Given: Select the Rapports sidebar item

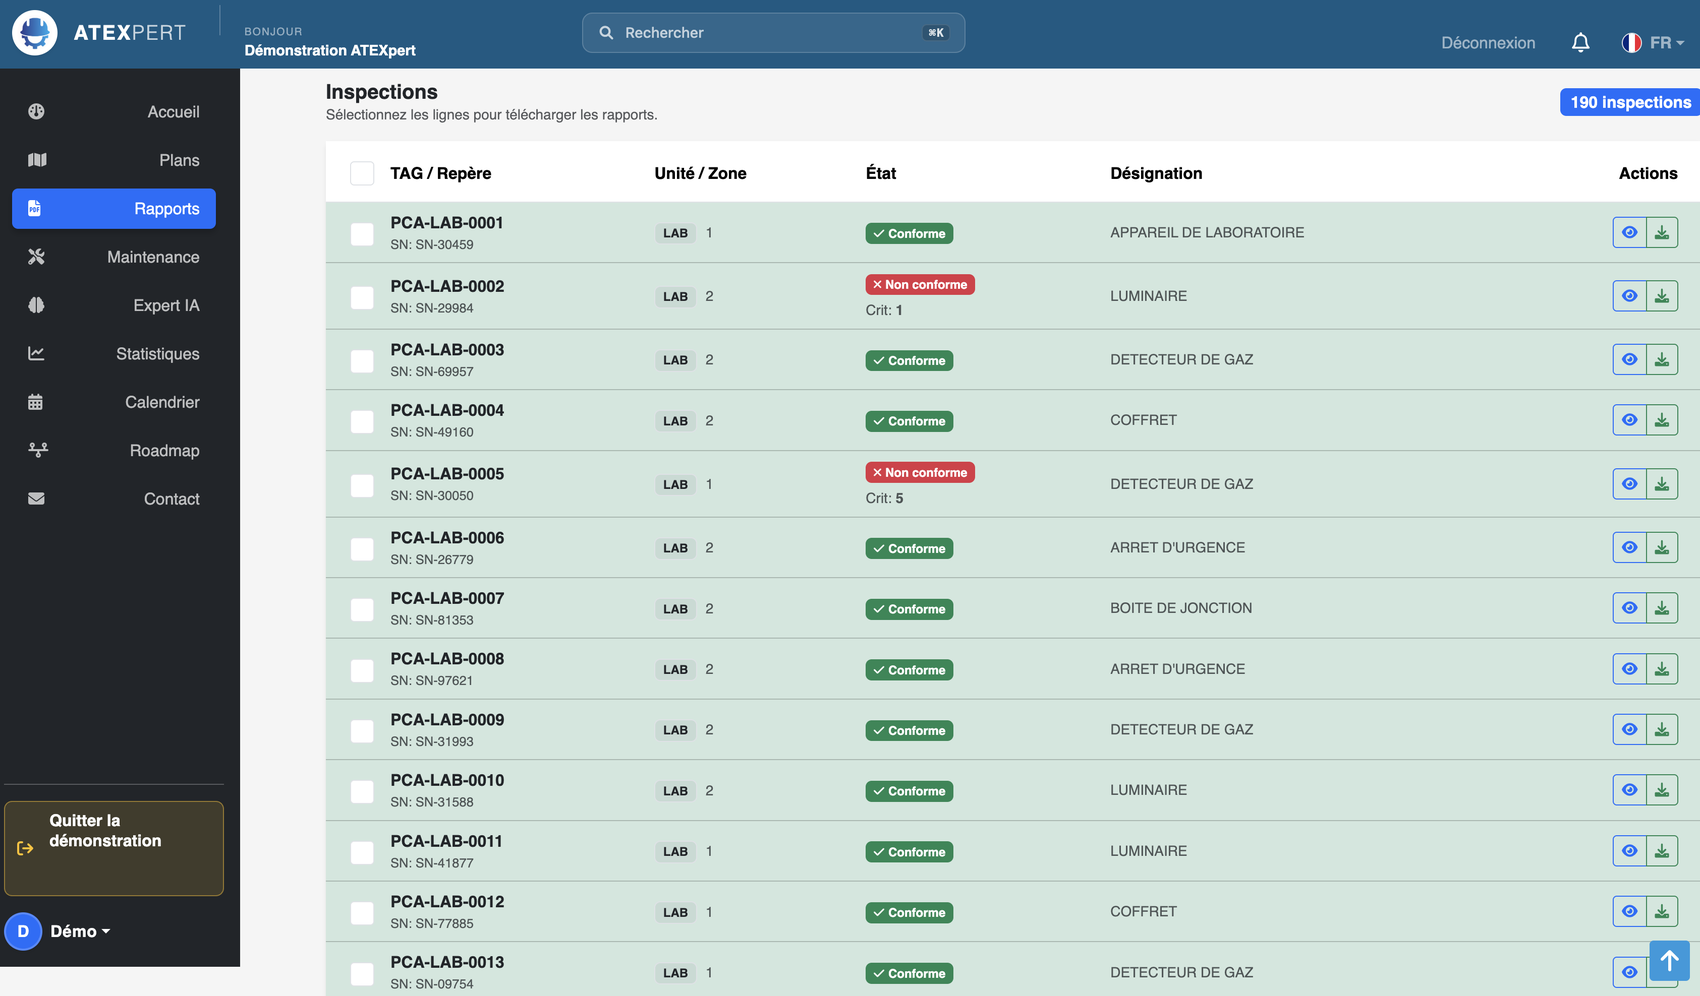Looking at the screenshot, I should tap(114, 209).
